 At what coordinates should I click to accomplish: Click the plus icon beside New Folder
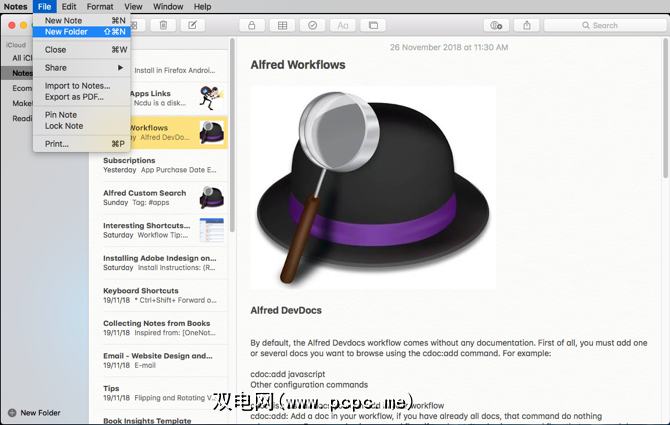point(12,413)
